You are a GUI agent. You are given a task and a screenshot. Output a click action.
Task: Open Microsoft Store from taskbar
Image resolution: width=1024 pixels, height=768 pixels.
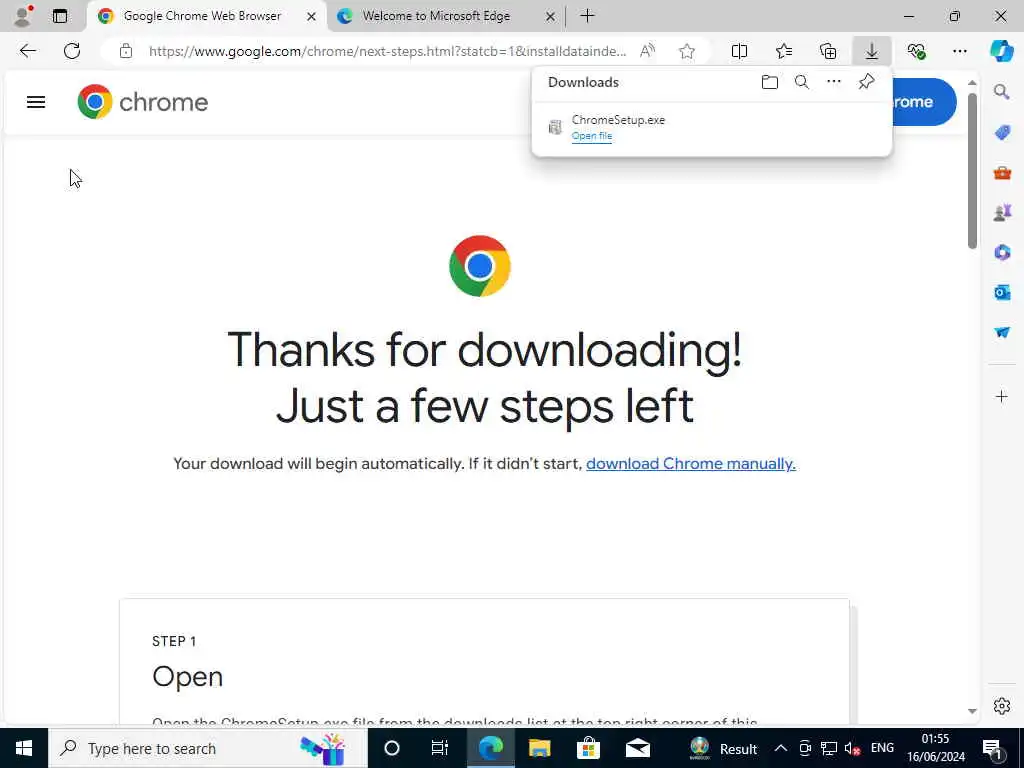[x=588, y=748]
